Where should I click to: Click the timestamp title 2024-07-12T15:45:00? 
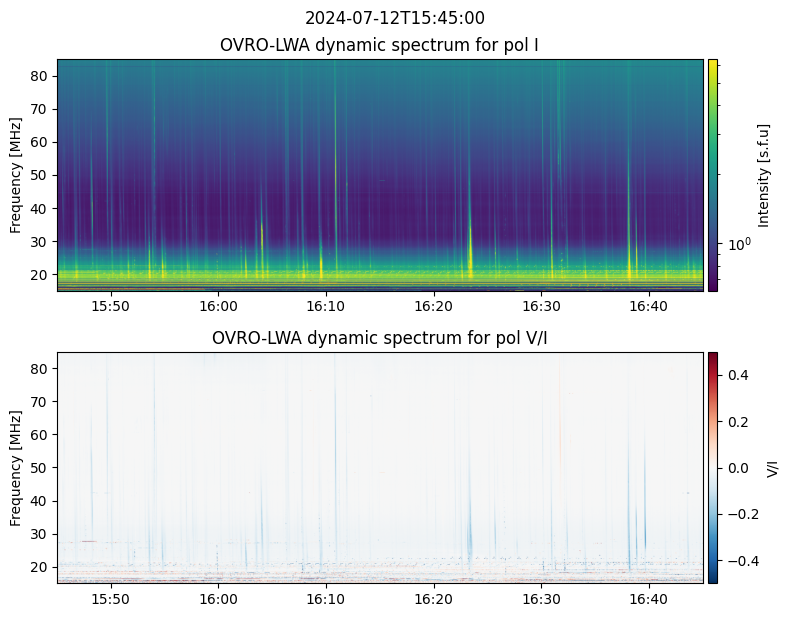click(x=394, y=18)
